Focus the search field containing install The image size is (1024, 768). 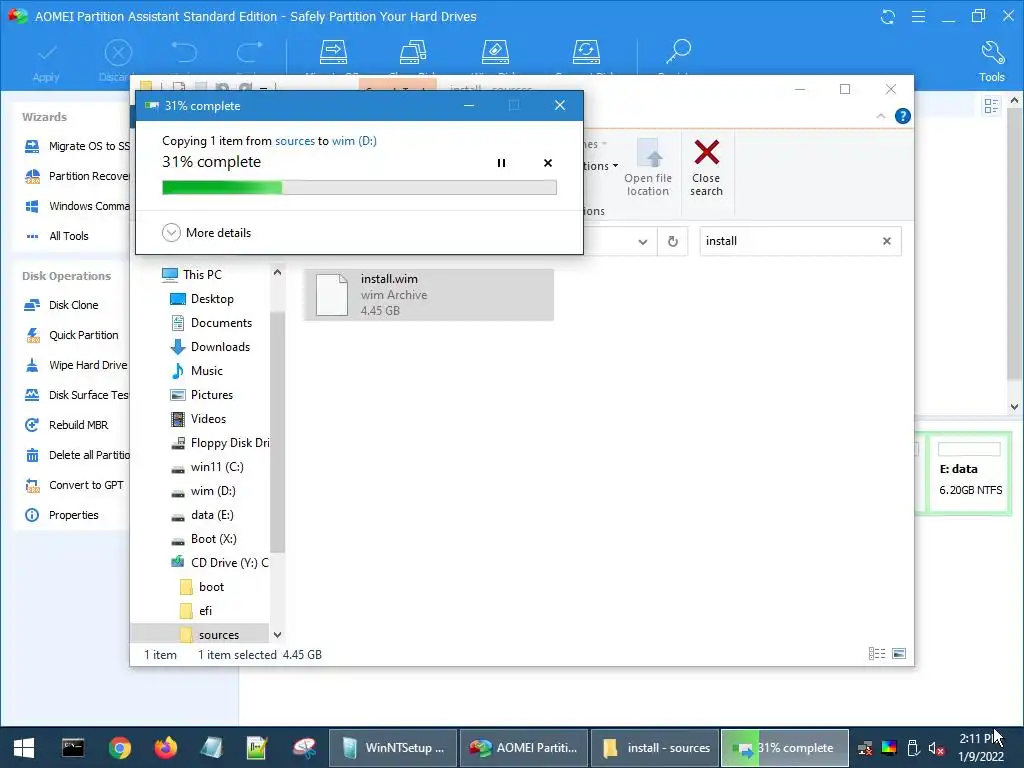[x=789, y=241]
